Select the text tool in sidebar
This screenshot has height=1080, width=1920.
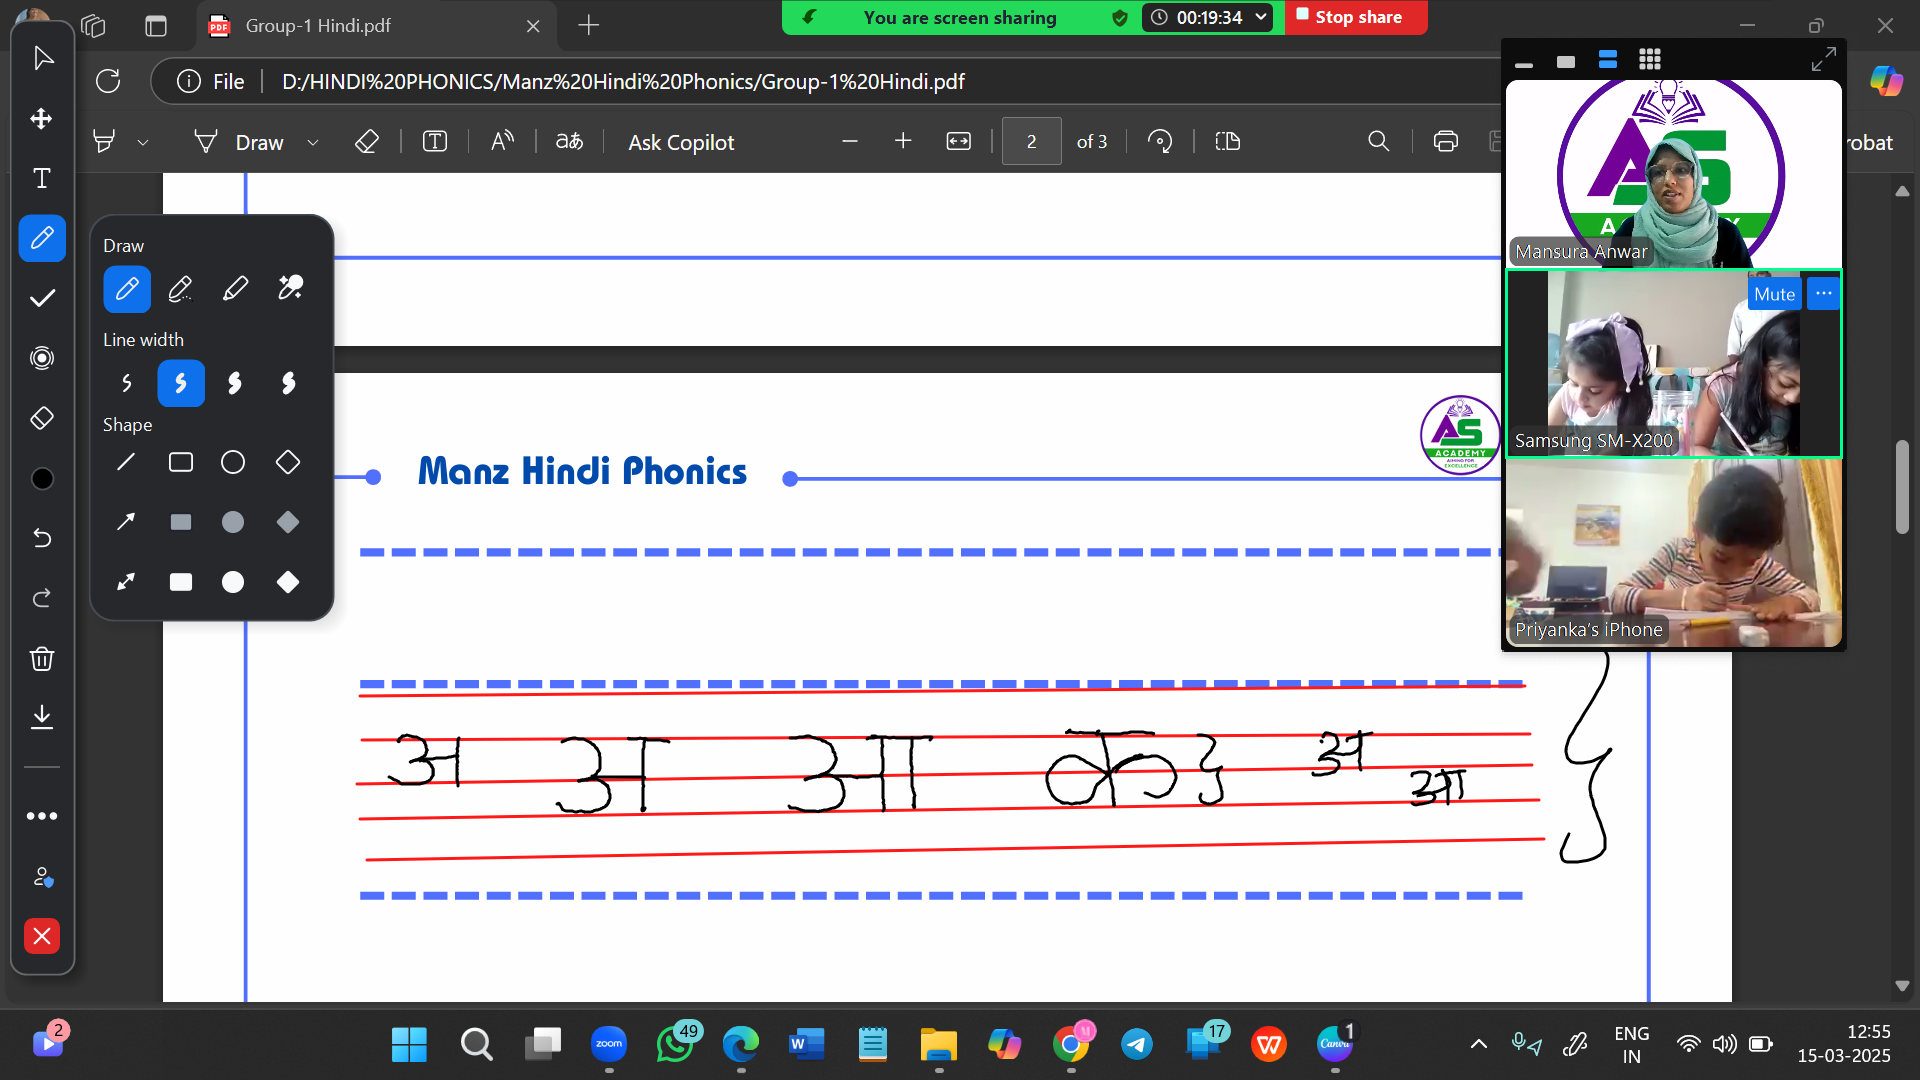[x=42, y=178]
